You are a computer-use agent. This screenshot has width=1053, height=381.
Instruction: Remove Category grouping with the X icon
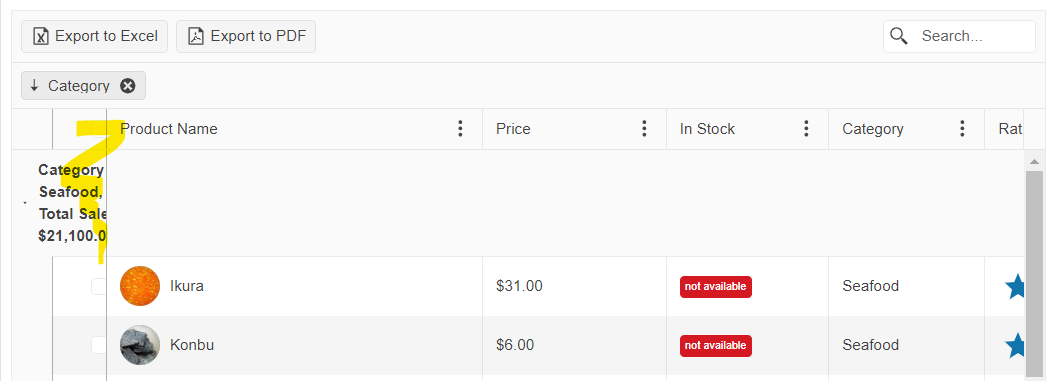(128, 86)
